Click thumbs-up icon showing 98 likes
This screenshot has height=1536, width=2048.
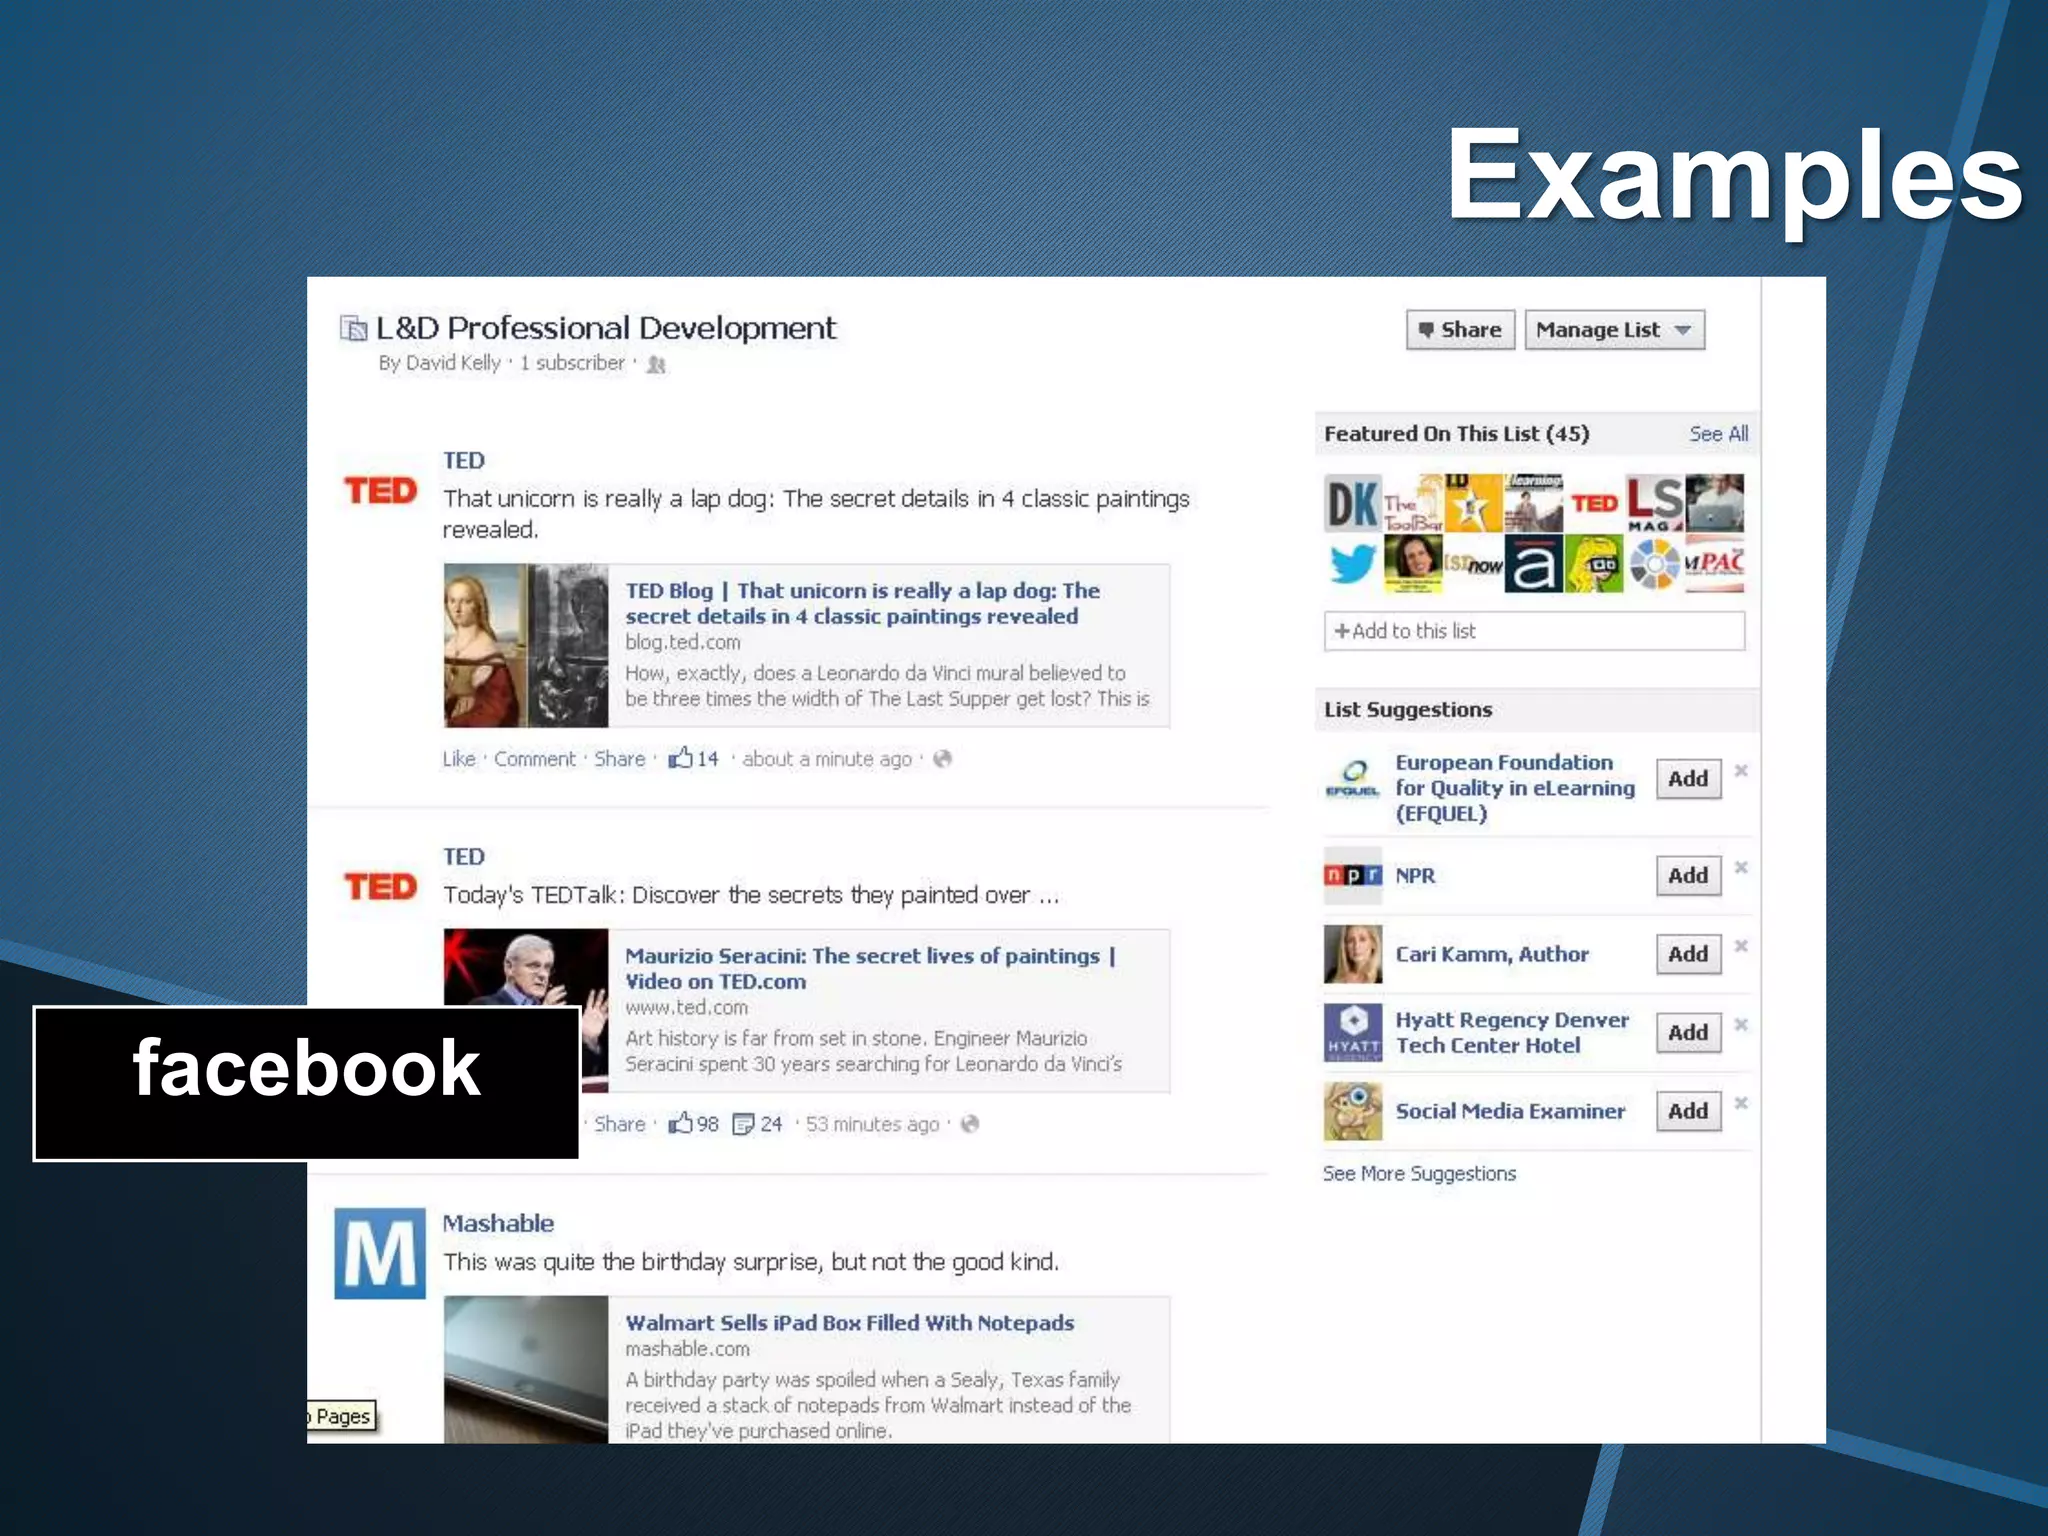tap(681, 1123)
